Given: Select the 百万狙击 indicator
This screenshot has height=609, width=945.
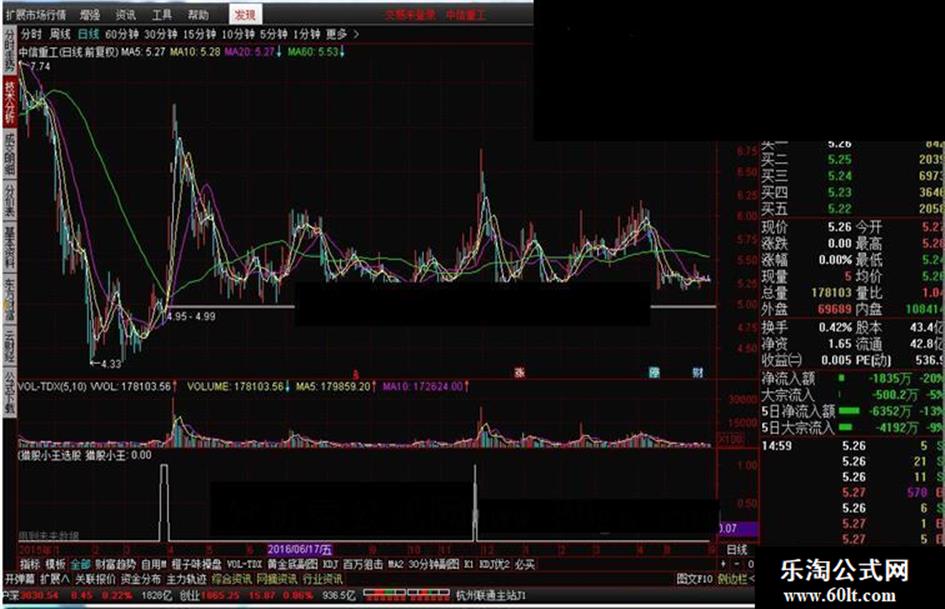Looking at the screenshot, I should [x=363, y=564].
